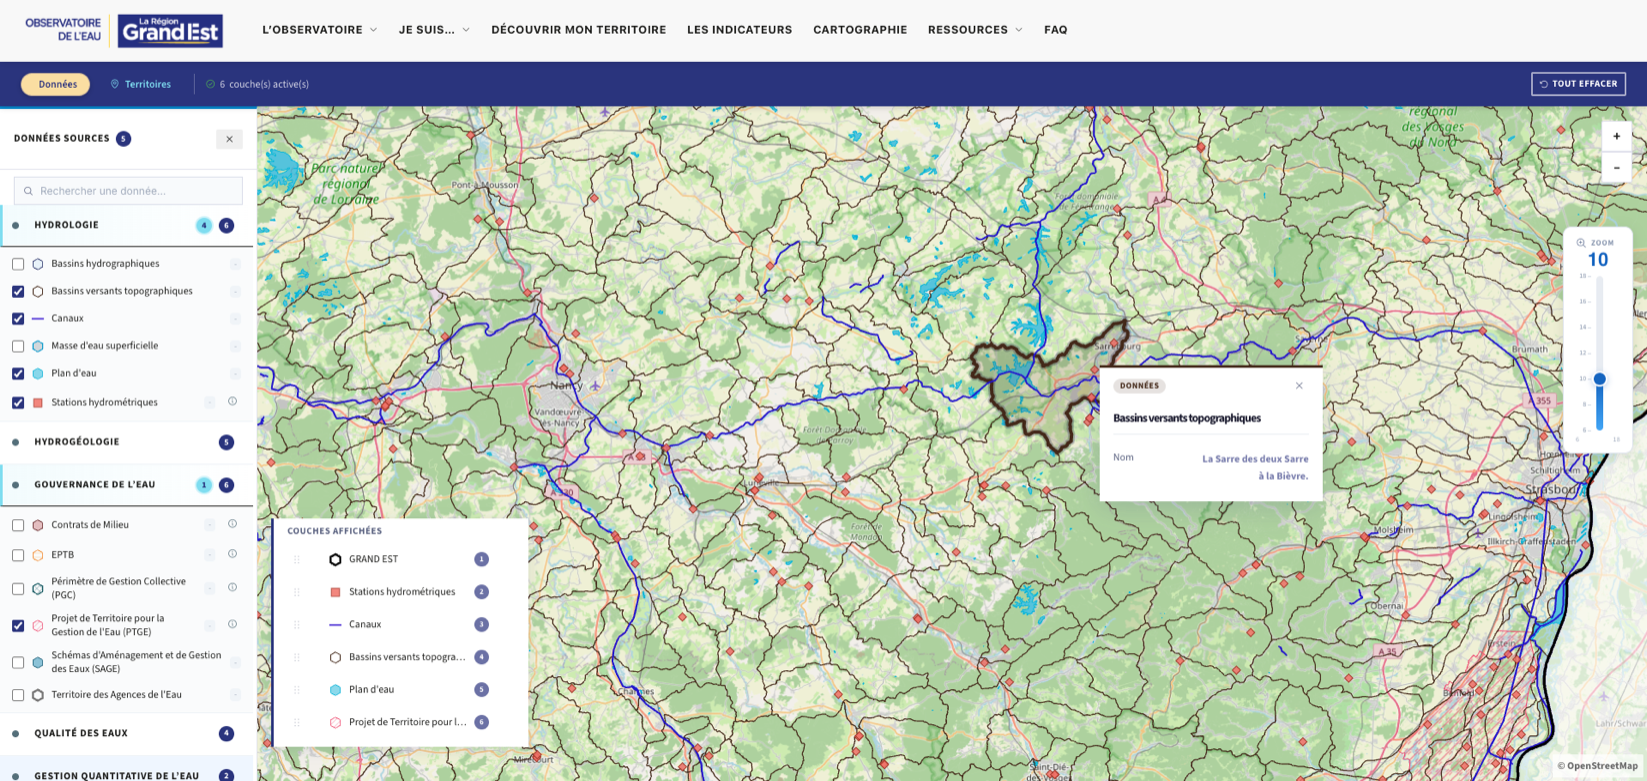Go to Découvrir mon territoire

578,30
